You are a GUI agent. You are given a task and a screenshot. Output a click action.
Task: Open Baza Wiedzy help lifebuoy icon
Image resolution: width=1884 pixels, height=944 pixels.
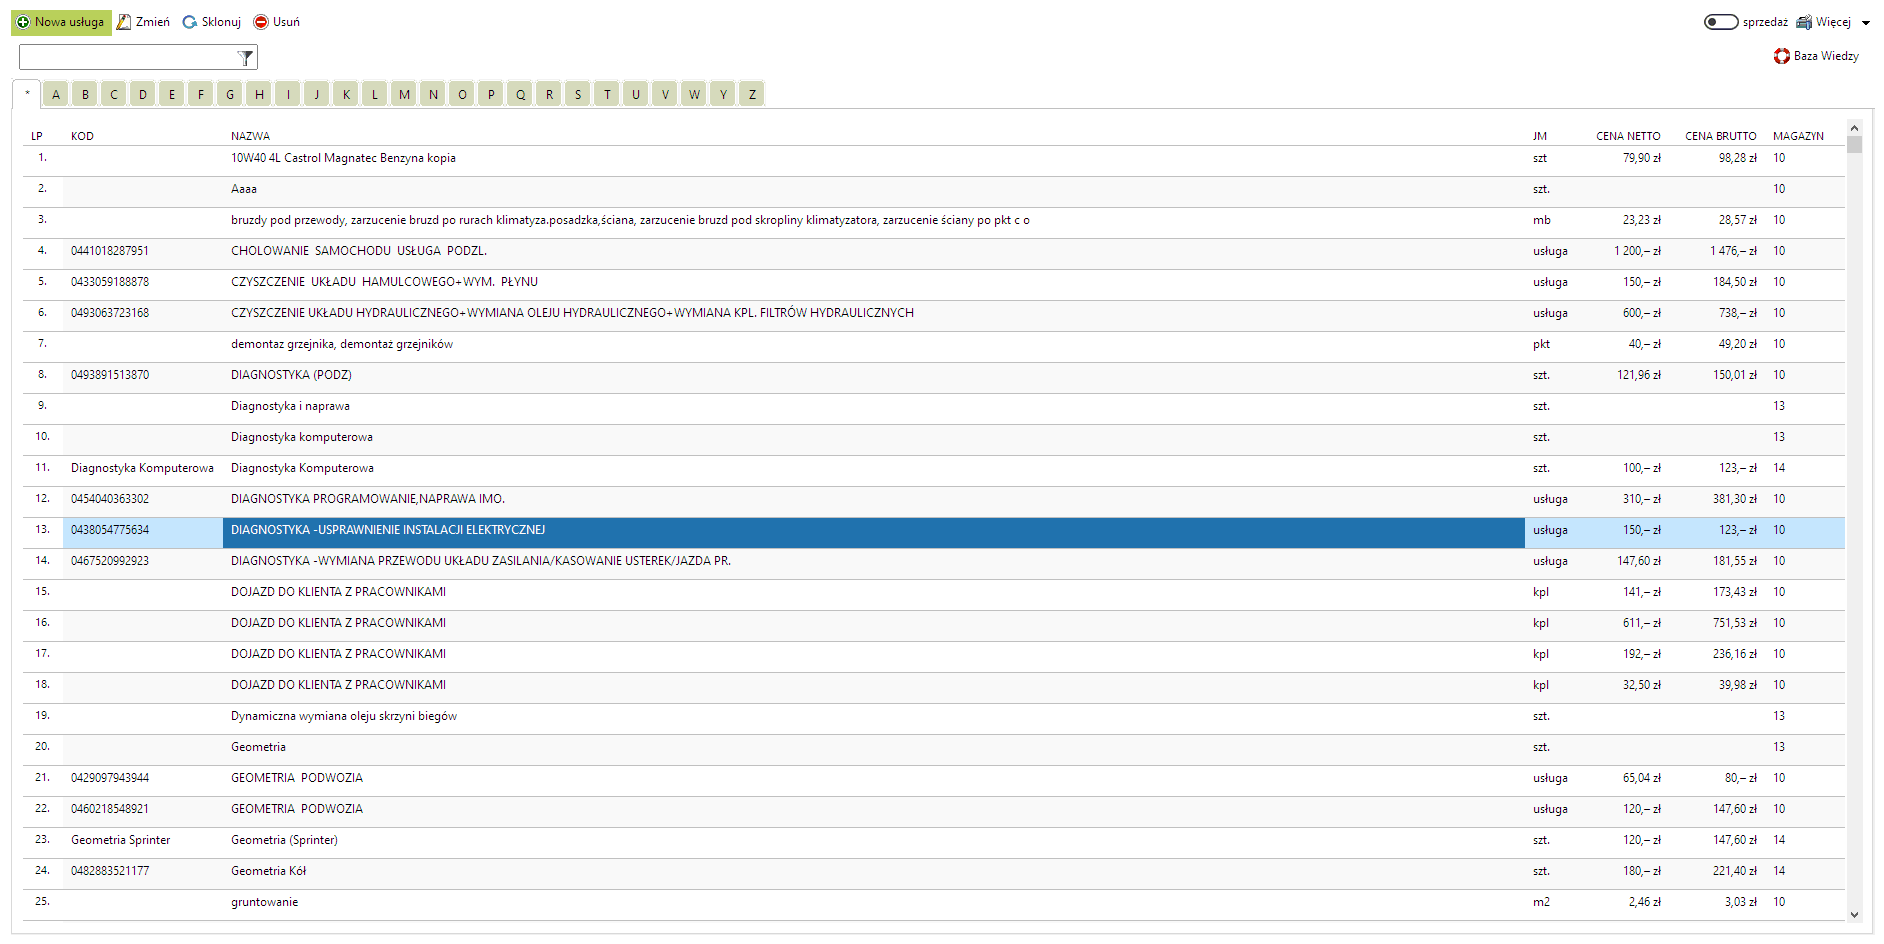[x=1781, y=56]
